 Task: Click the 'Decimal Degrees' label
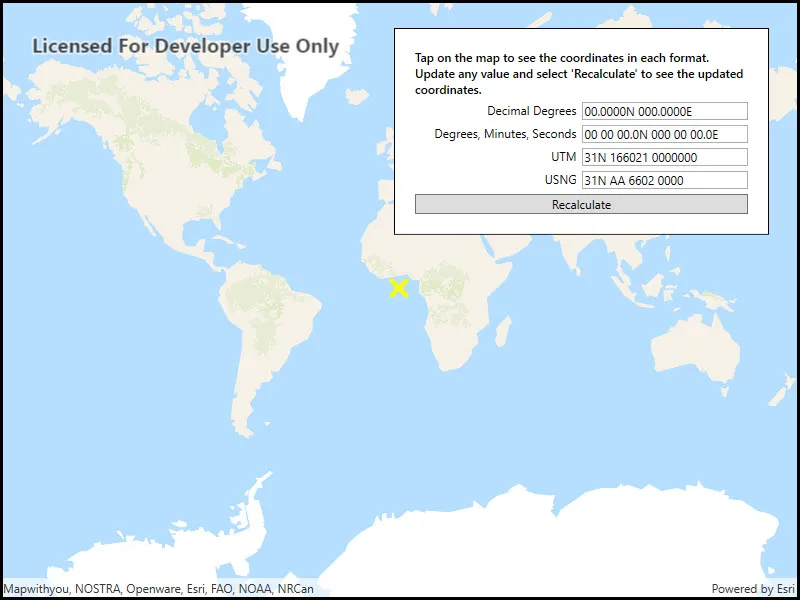(x=532, y=111)
